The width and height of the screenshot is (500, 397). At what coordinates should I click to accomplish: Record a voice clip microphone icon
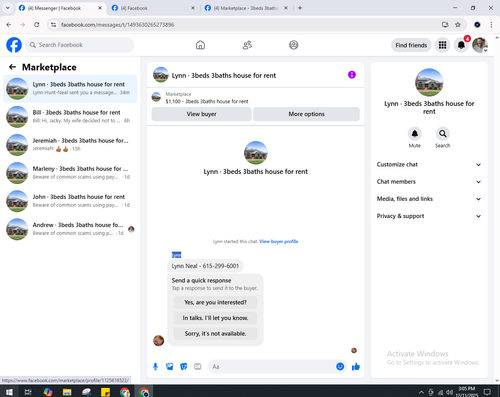click(155, 367)
